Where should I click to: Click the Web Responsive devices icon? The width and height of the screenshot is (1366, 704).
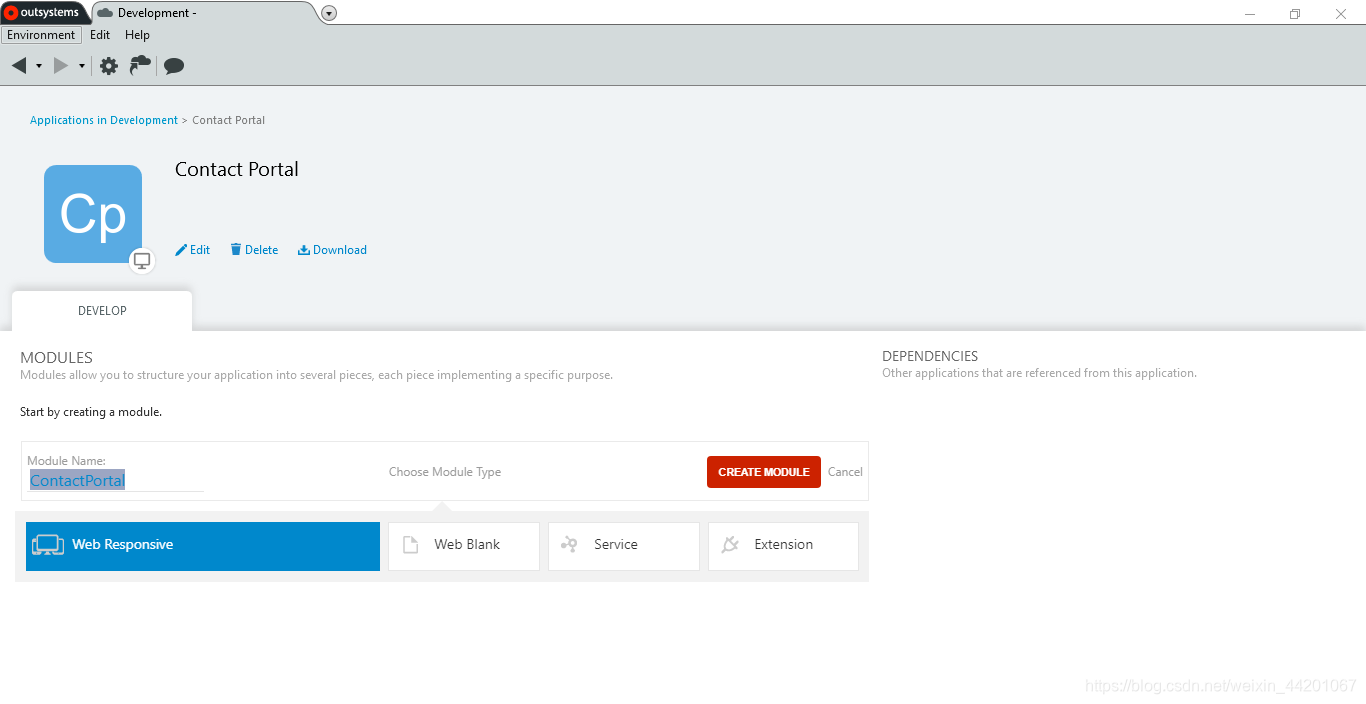coord(48,545)
